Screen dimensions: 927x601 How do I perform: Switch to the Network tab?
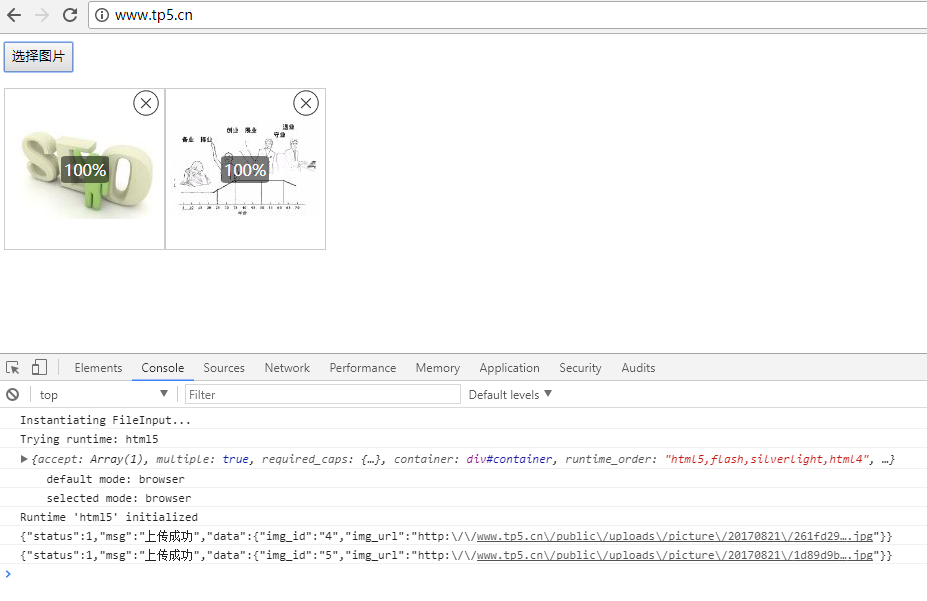point(287,368)
